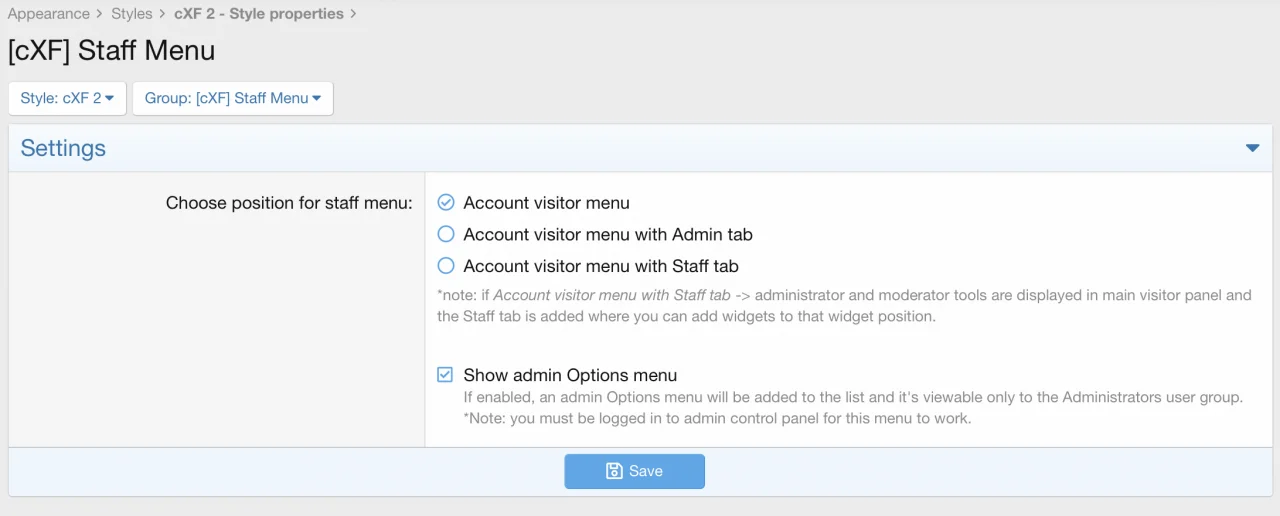1280x516 pixels.
Task: Click the breadcrumb chevron right after Appearance
Action: point(100,14)
